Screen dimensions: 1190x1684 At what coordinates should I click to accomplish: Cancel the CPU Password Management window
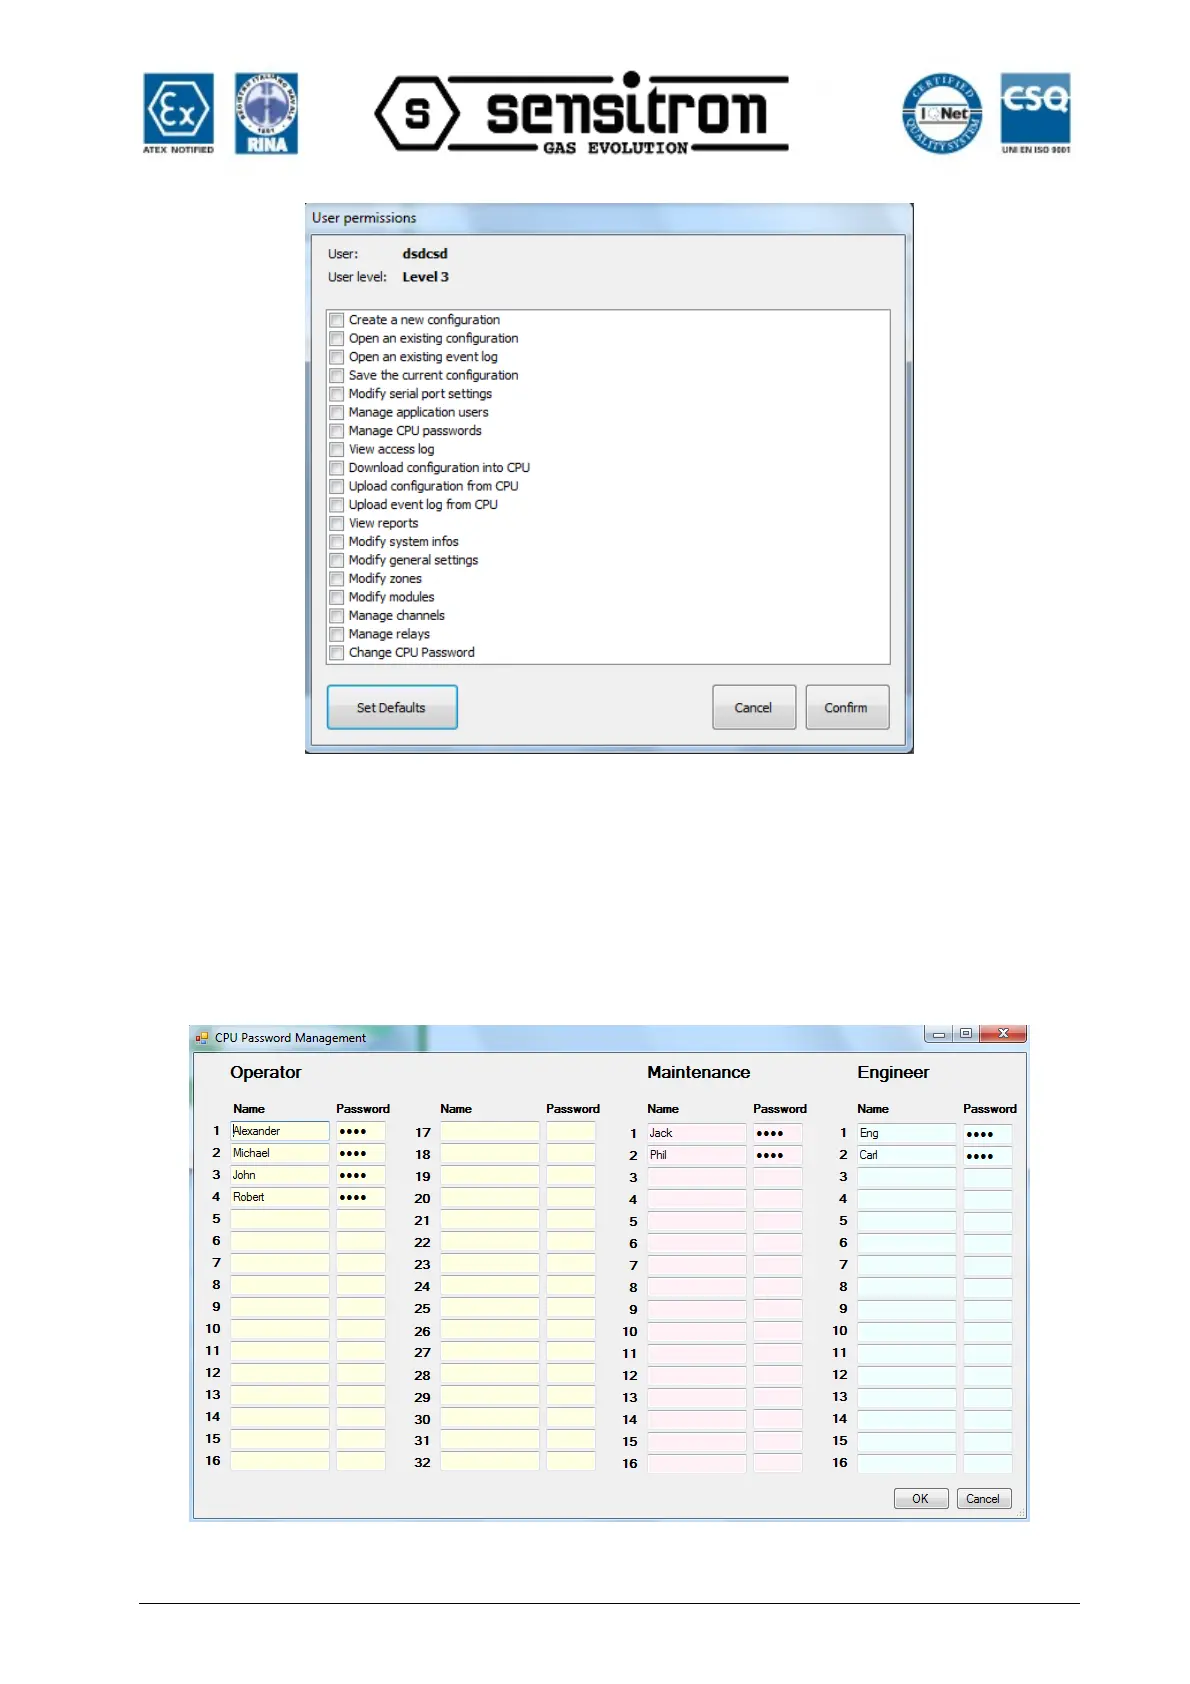point(984,1498)
